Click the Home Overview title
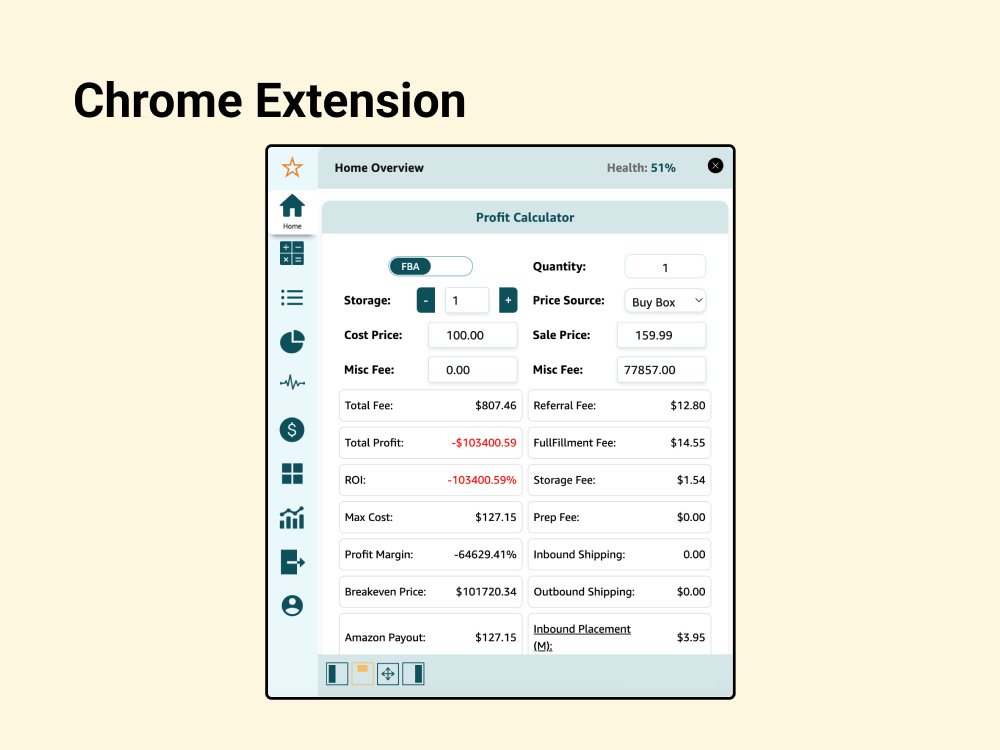The width and height of the screenshot is (1000, 750). point(379,168)
